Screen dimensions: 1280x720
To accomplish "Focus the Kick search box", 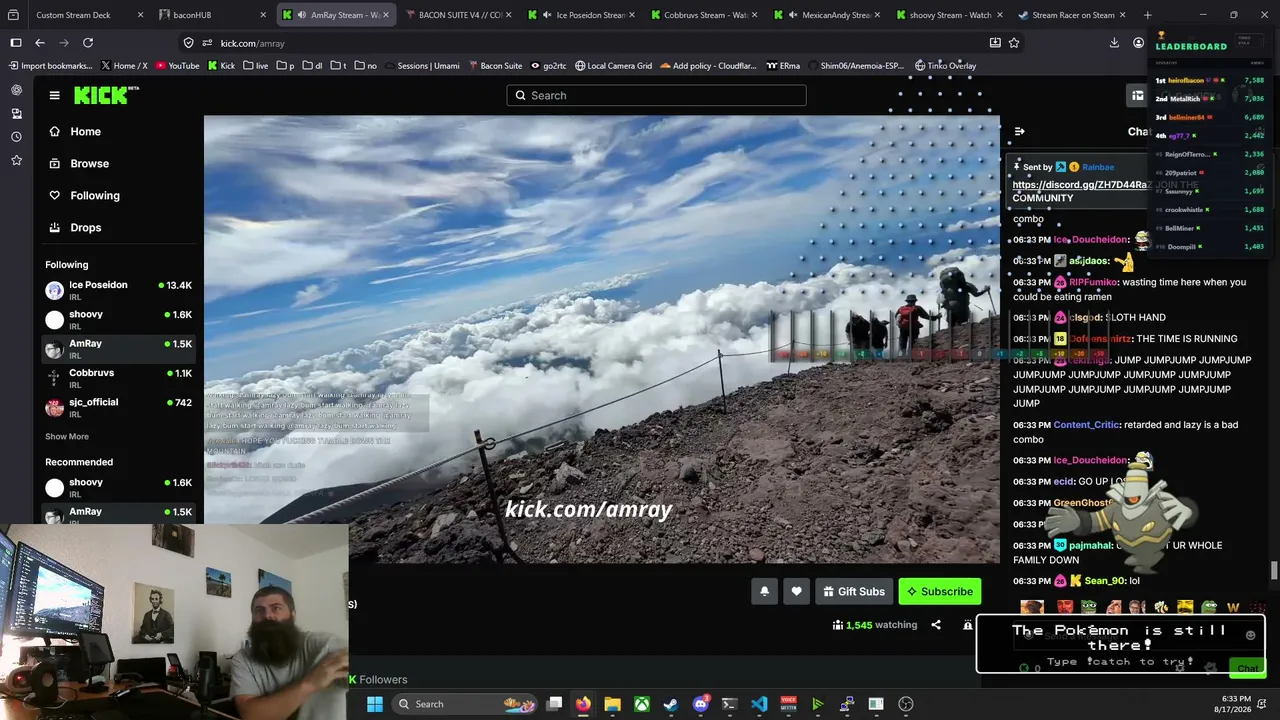I will click(656, 95).
